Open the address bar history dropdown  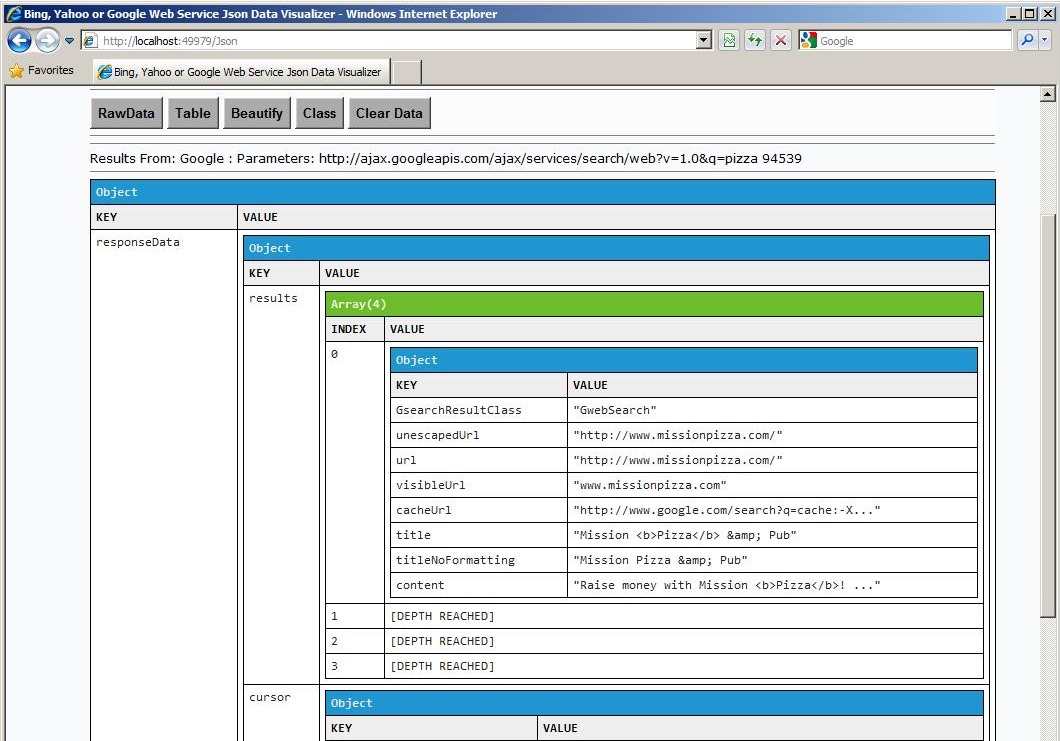pyautogui.click(x=704, y=41)
